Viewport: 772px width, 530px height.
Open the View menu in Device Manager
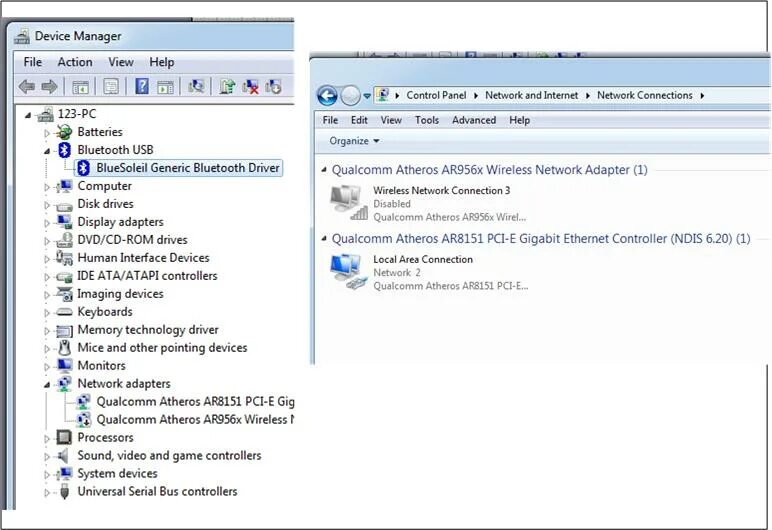click(x=121, y=62)
